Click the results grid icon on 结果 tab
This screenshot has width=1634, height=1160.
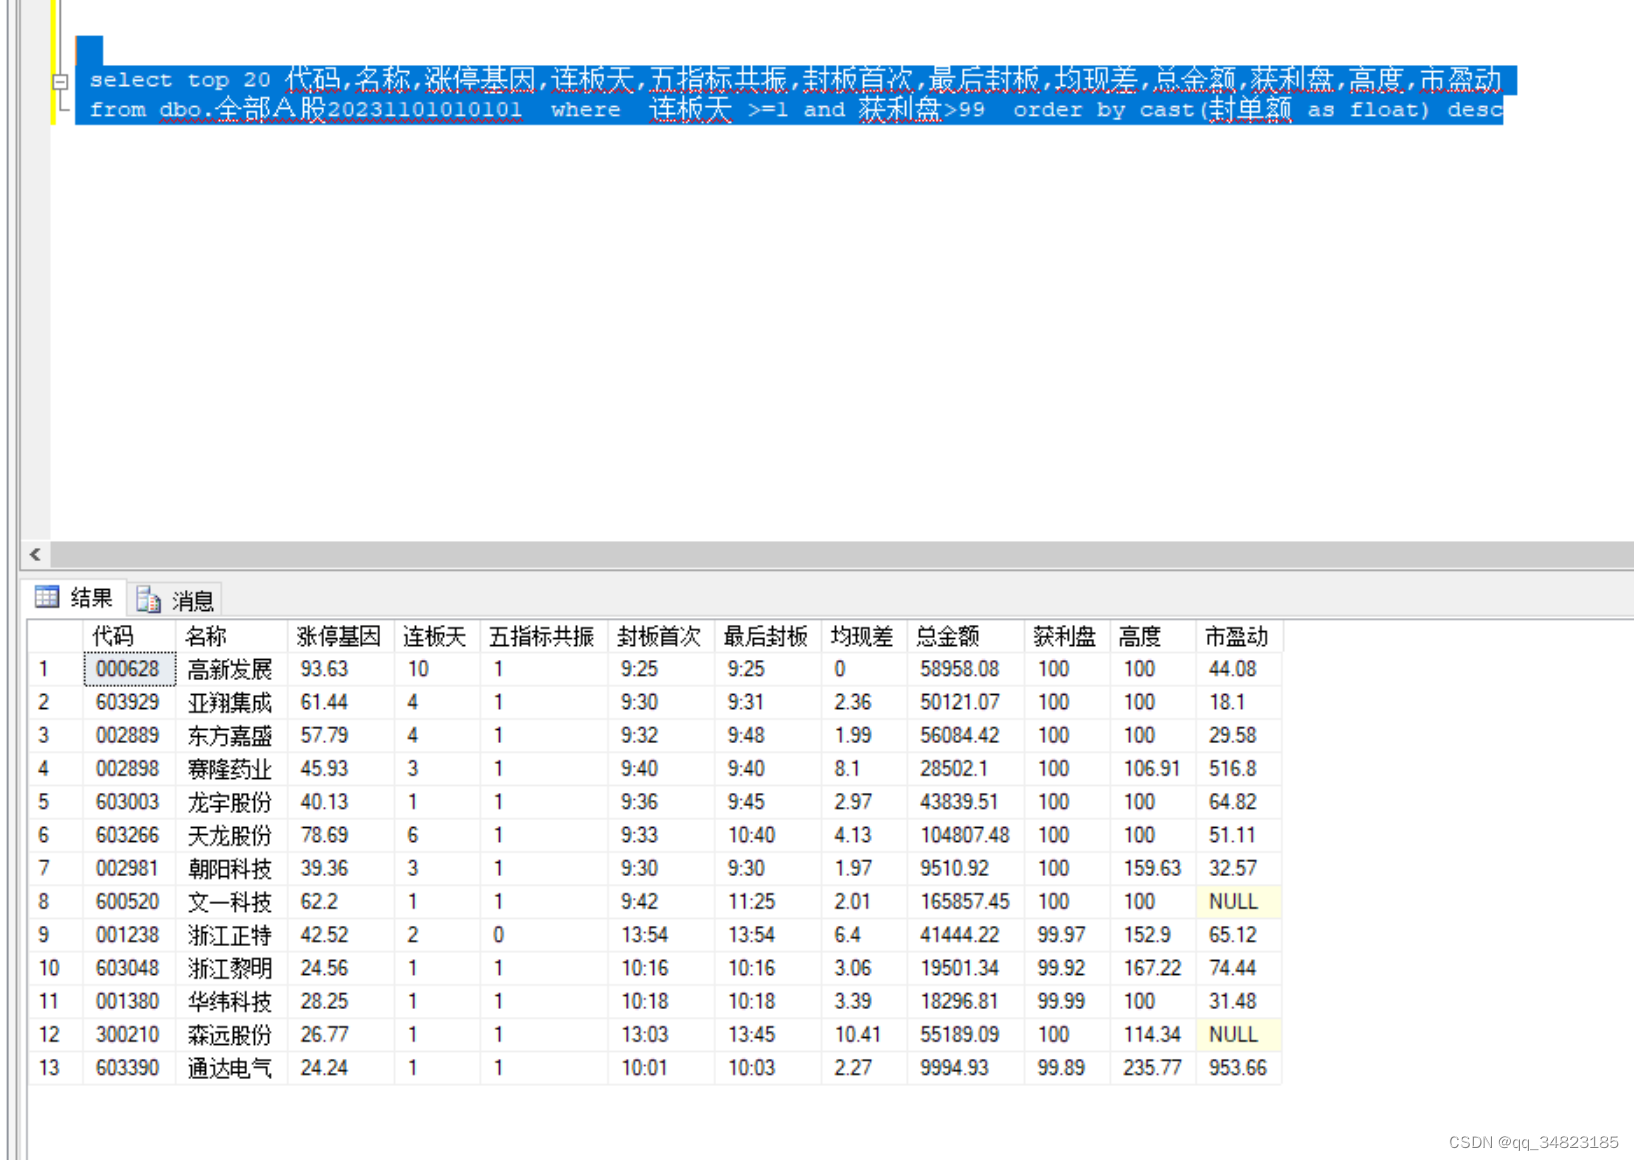click(x=47, y=597)
